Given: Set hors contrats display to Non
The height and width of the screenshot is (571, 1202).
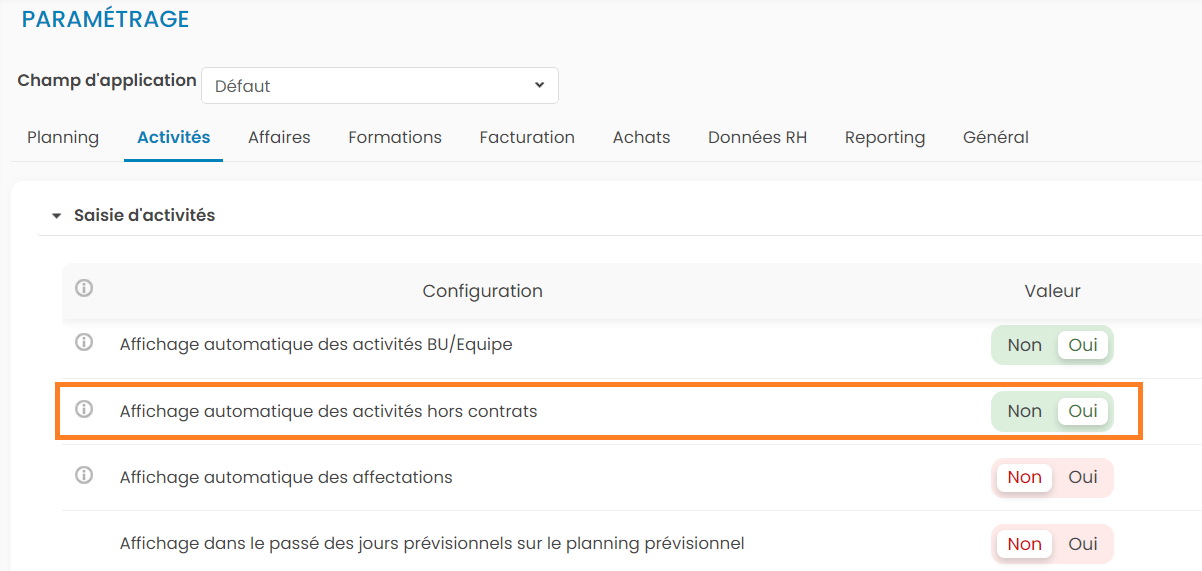Looking at the screenshot, I should 1024,411.
